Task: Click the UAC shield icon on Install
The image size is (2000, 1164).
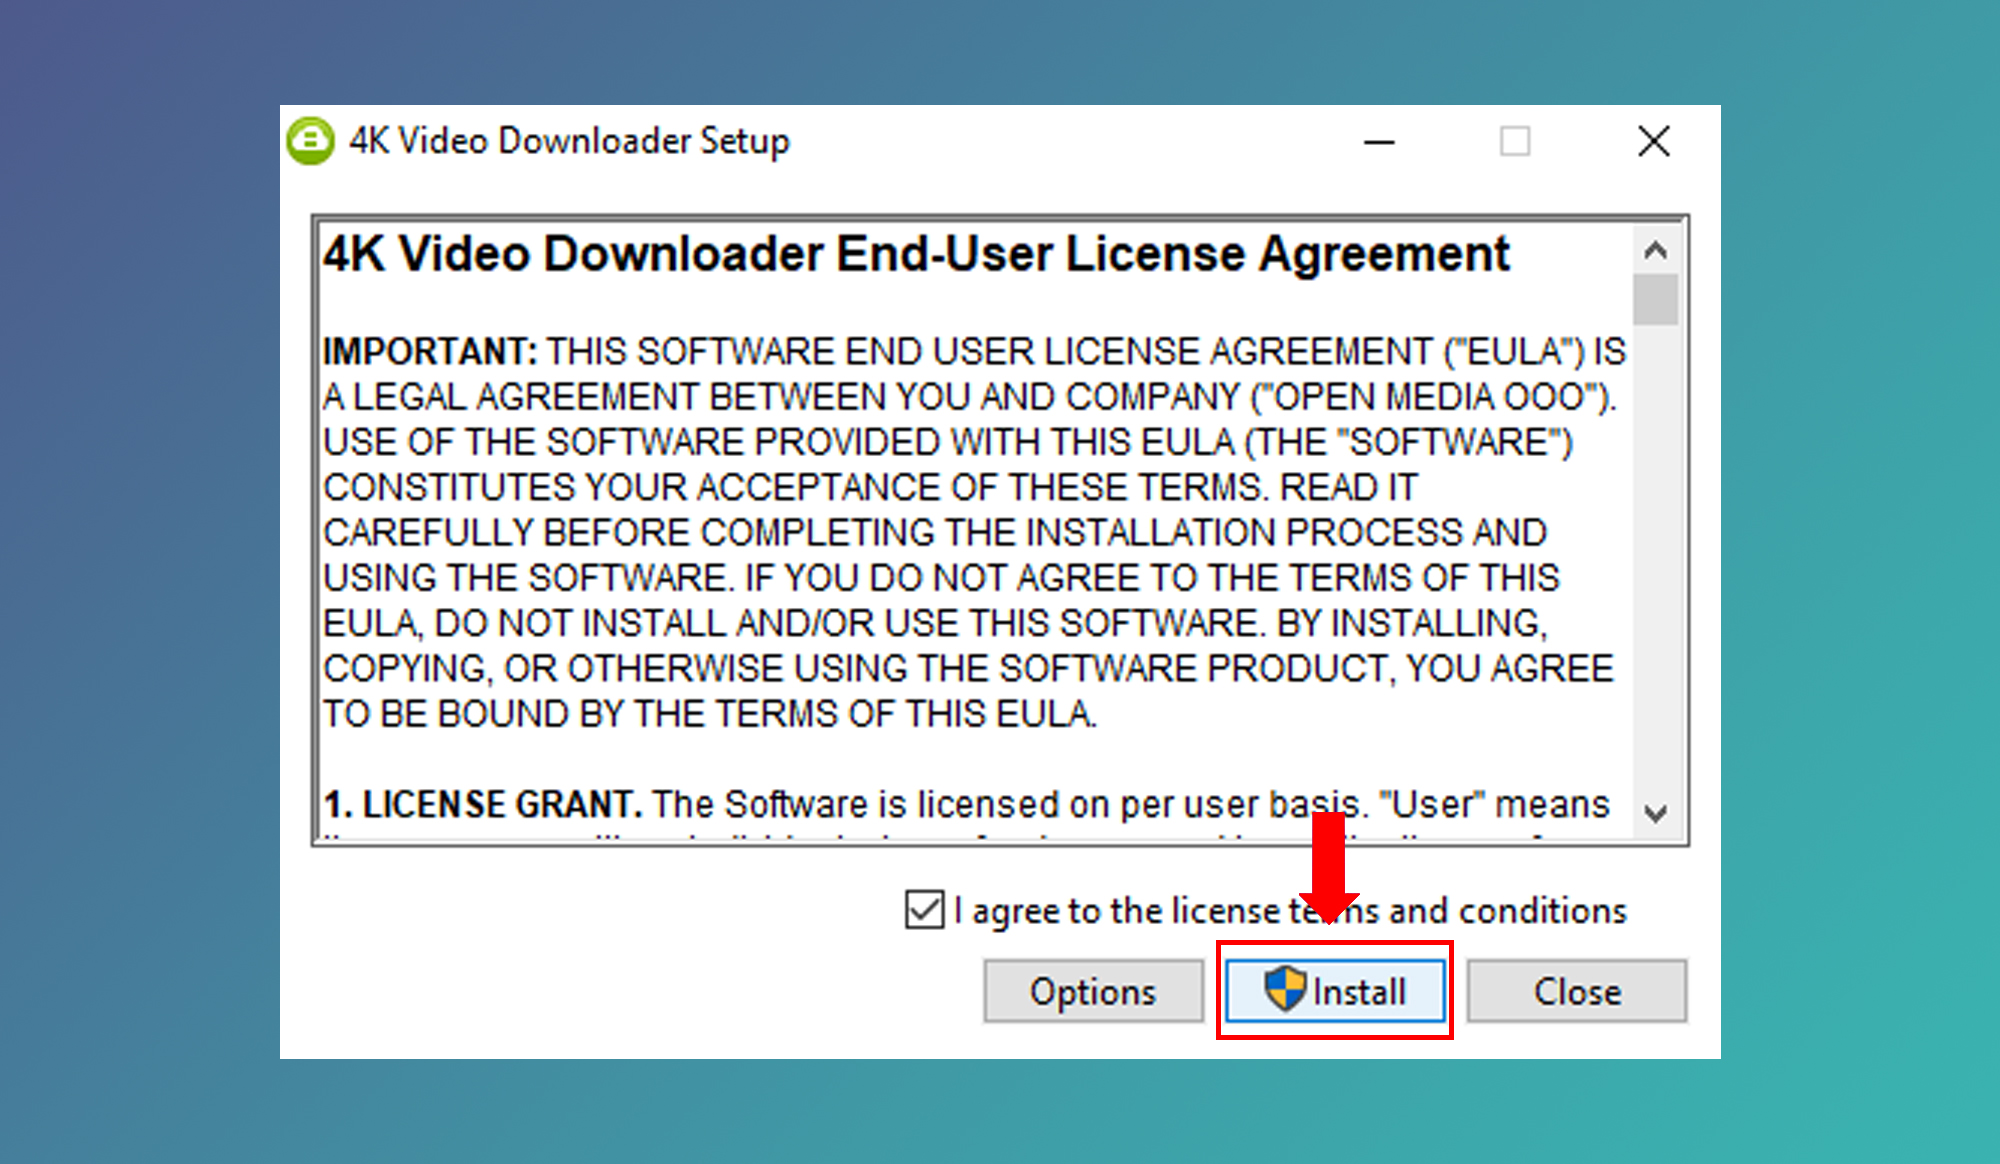Action: [1284, 989]
